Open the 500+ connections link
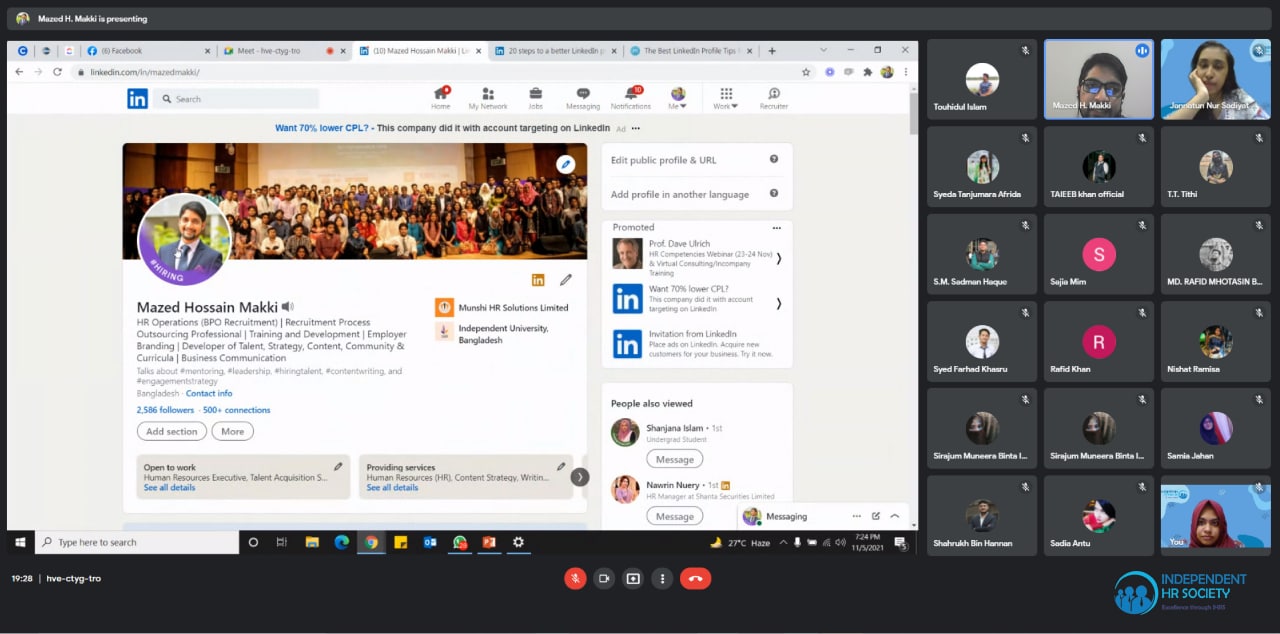This screenshot has height=634, width=1280. (x=236, y=410)
